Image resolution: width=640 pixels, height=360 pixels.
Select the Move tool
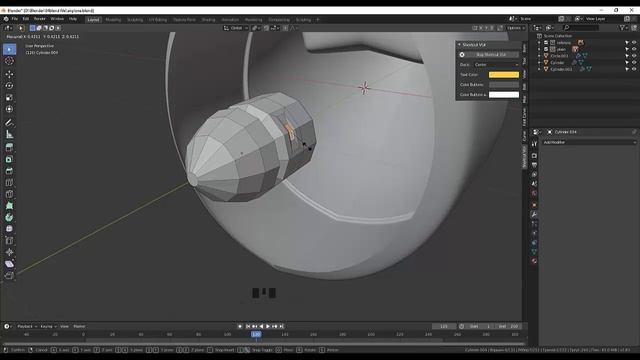click(x=9, y=74)
